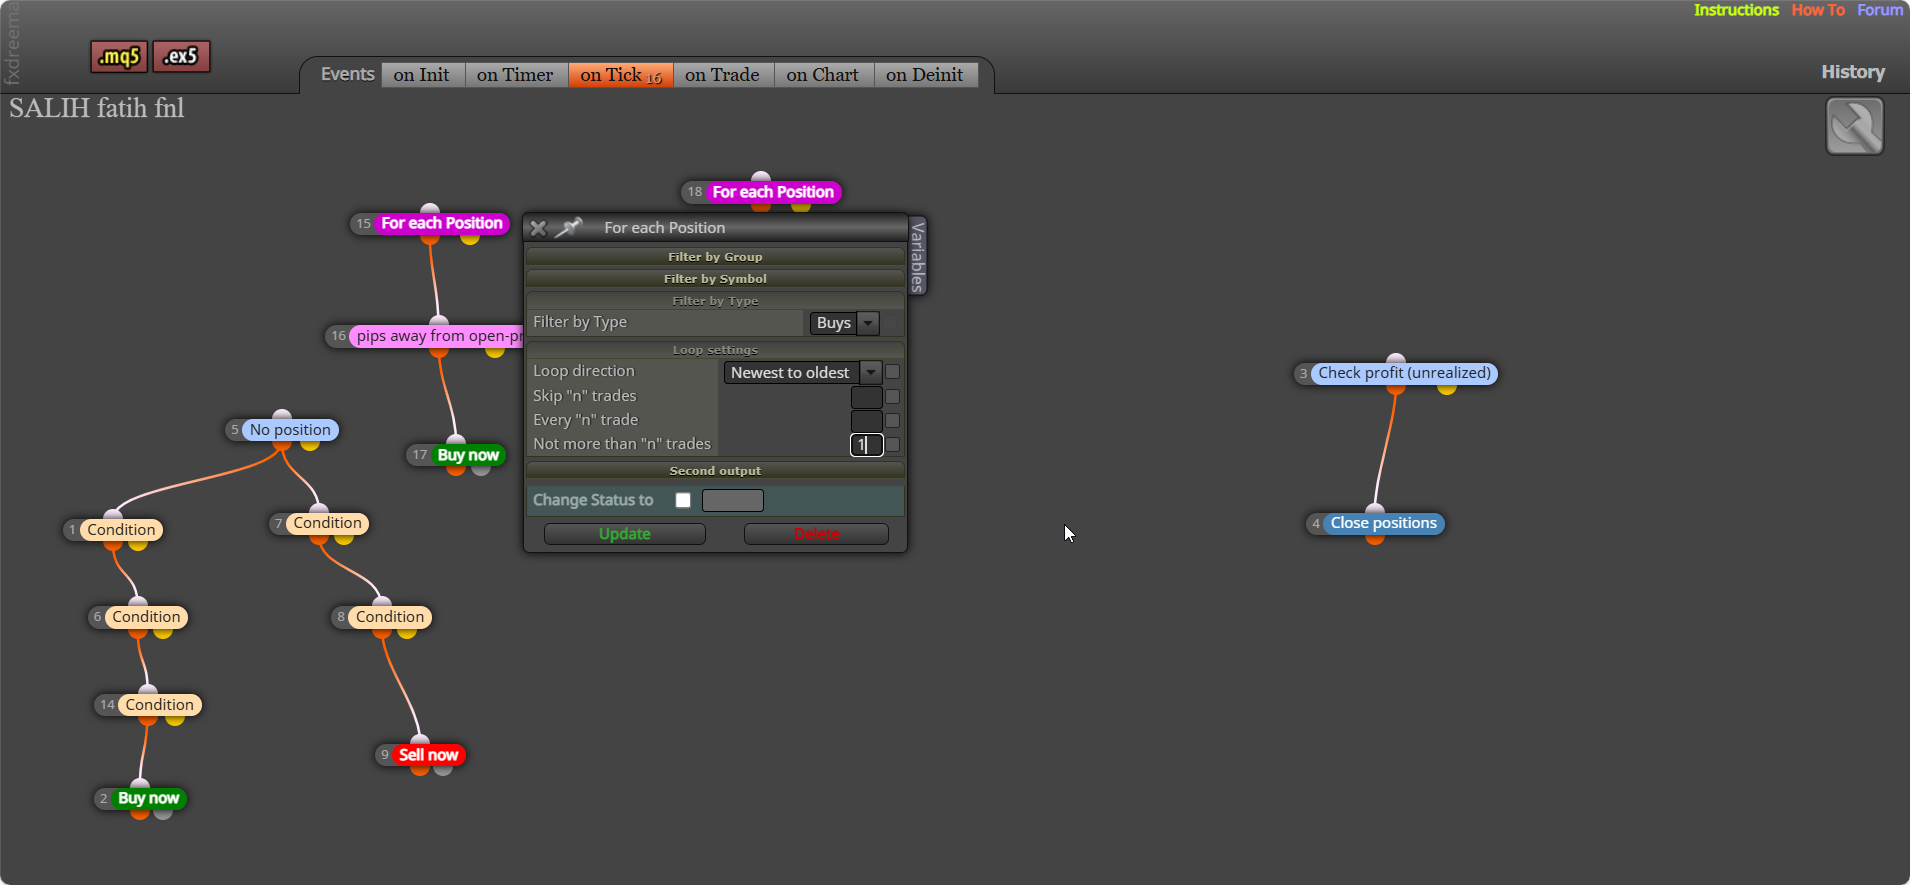This screenshot has width=1910, height=885.
Task: Expand Filter by Symbol section
Action: (715, 279)
